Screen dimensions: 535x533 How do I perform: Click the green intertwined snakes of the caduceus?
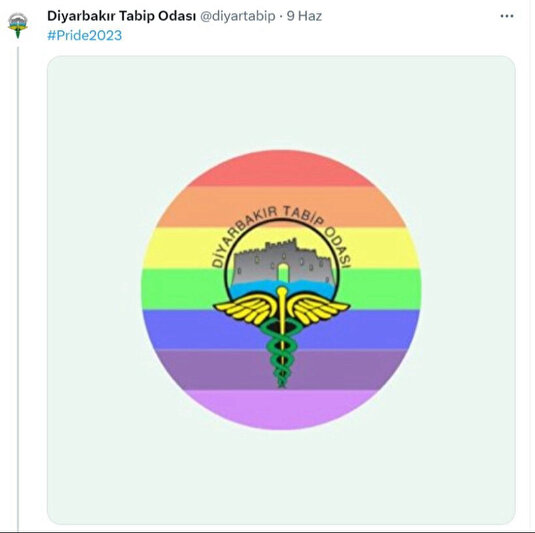(x=281, y=353)
